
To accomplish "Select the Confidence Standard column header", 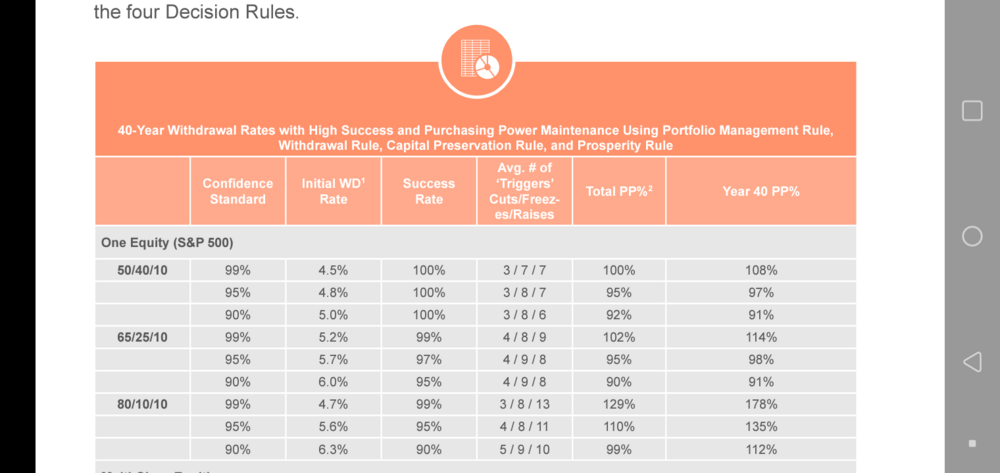I will click(x=238, y=191).
